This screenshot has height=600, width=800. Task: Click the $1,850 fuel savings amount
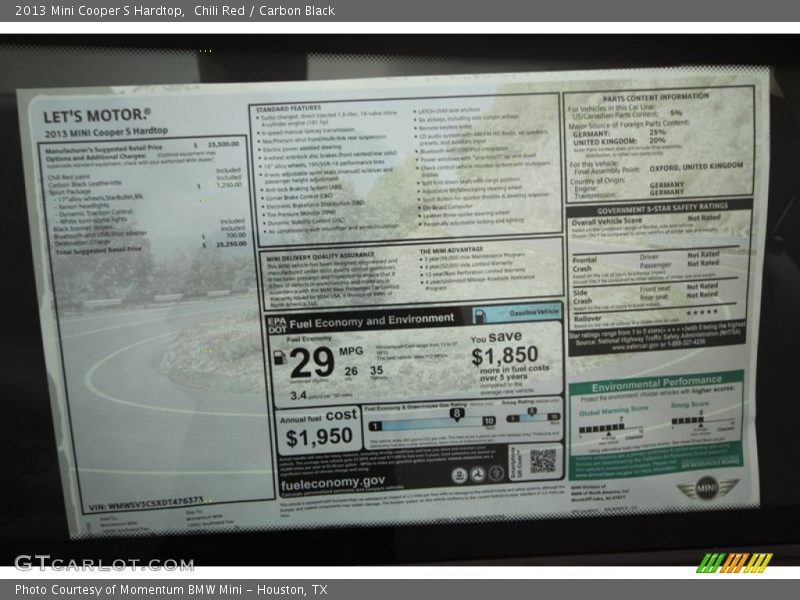coord(505,355)
